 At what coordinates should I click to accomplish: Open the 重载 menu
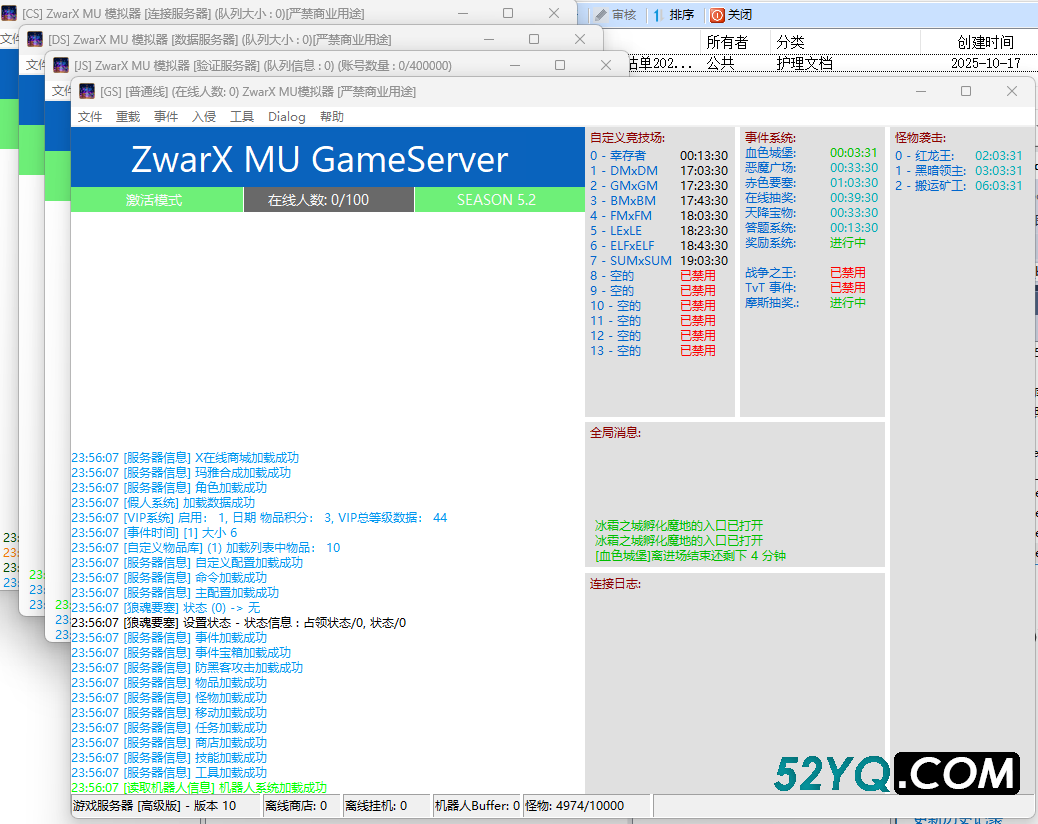click(x=128, y=117)
